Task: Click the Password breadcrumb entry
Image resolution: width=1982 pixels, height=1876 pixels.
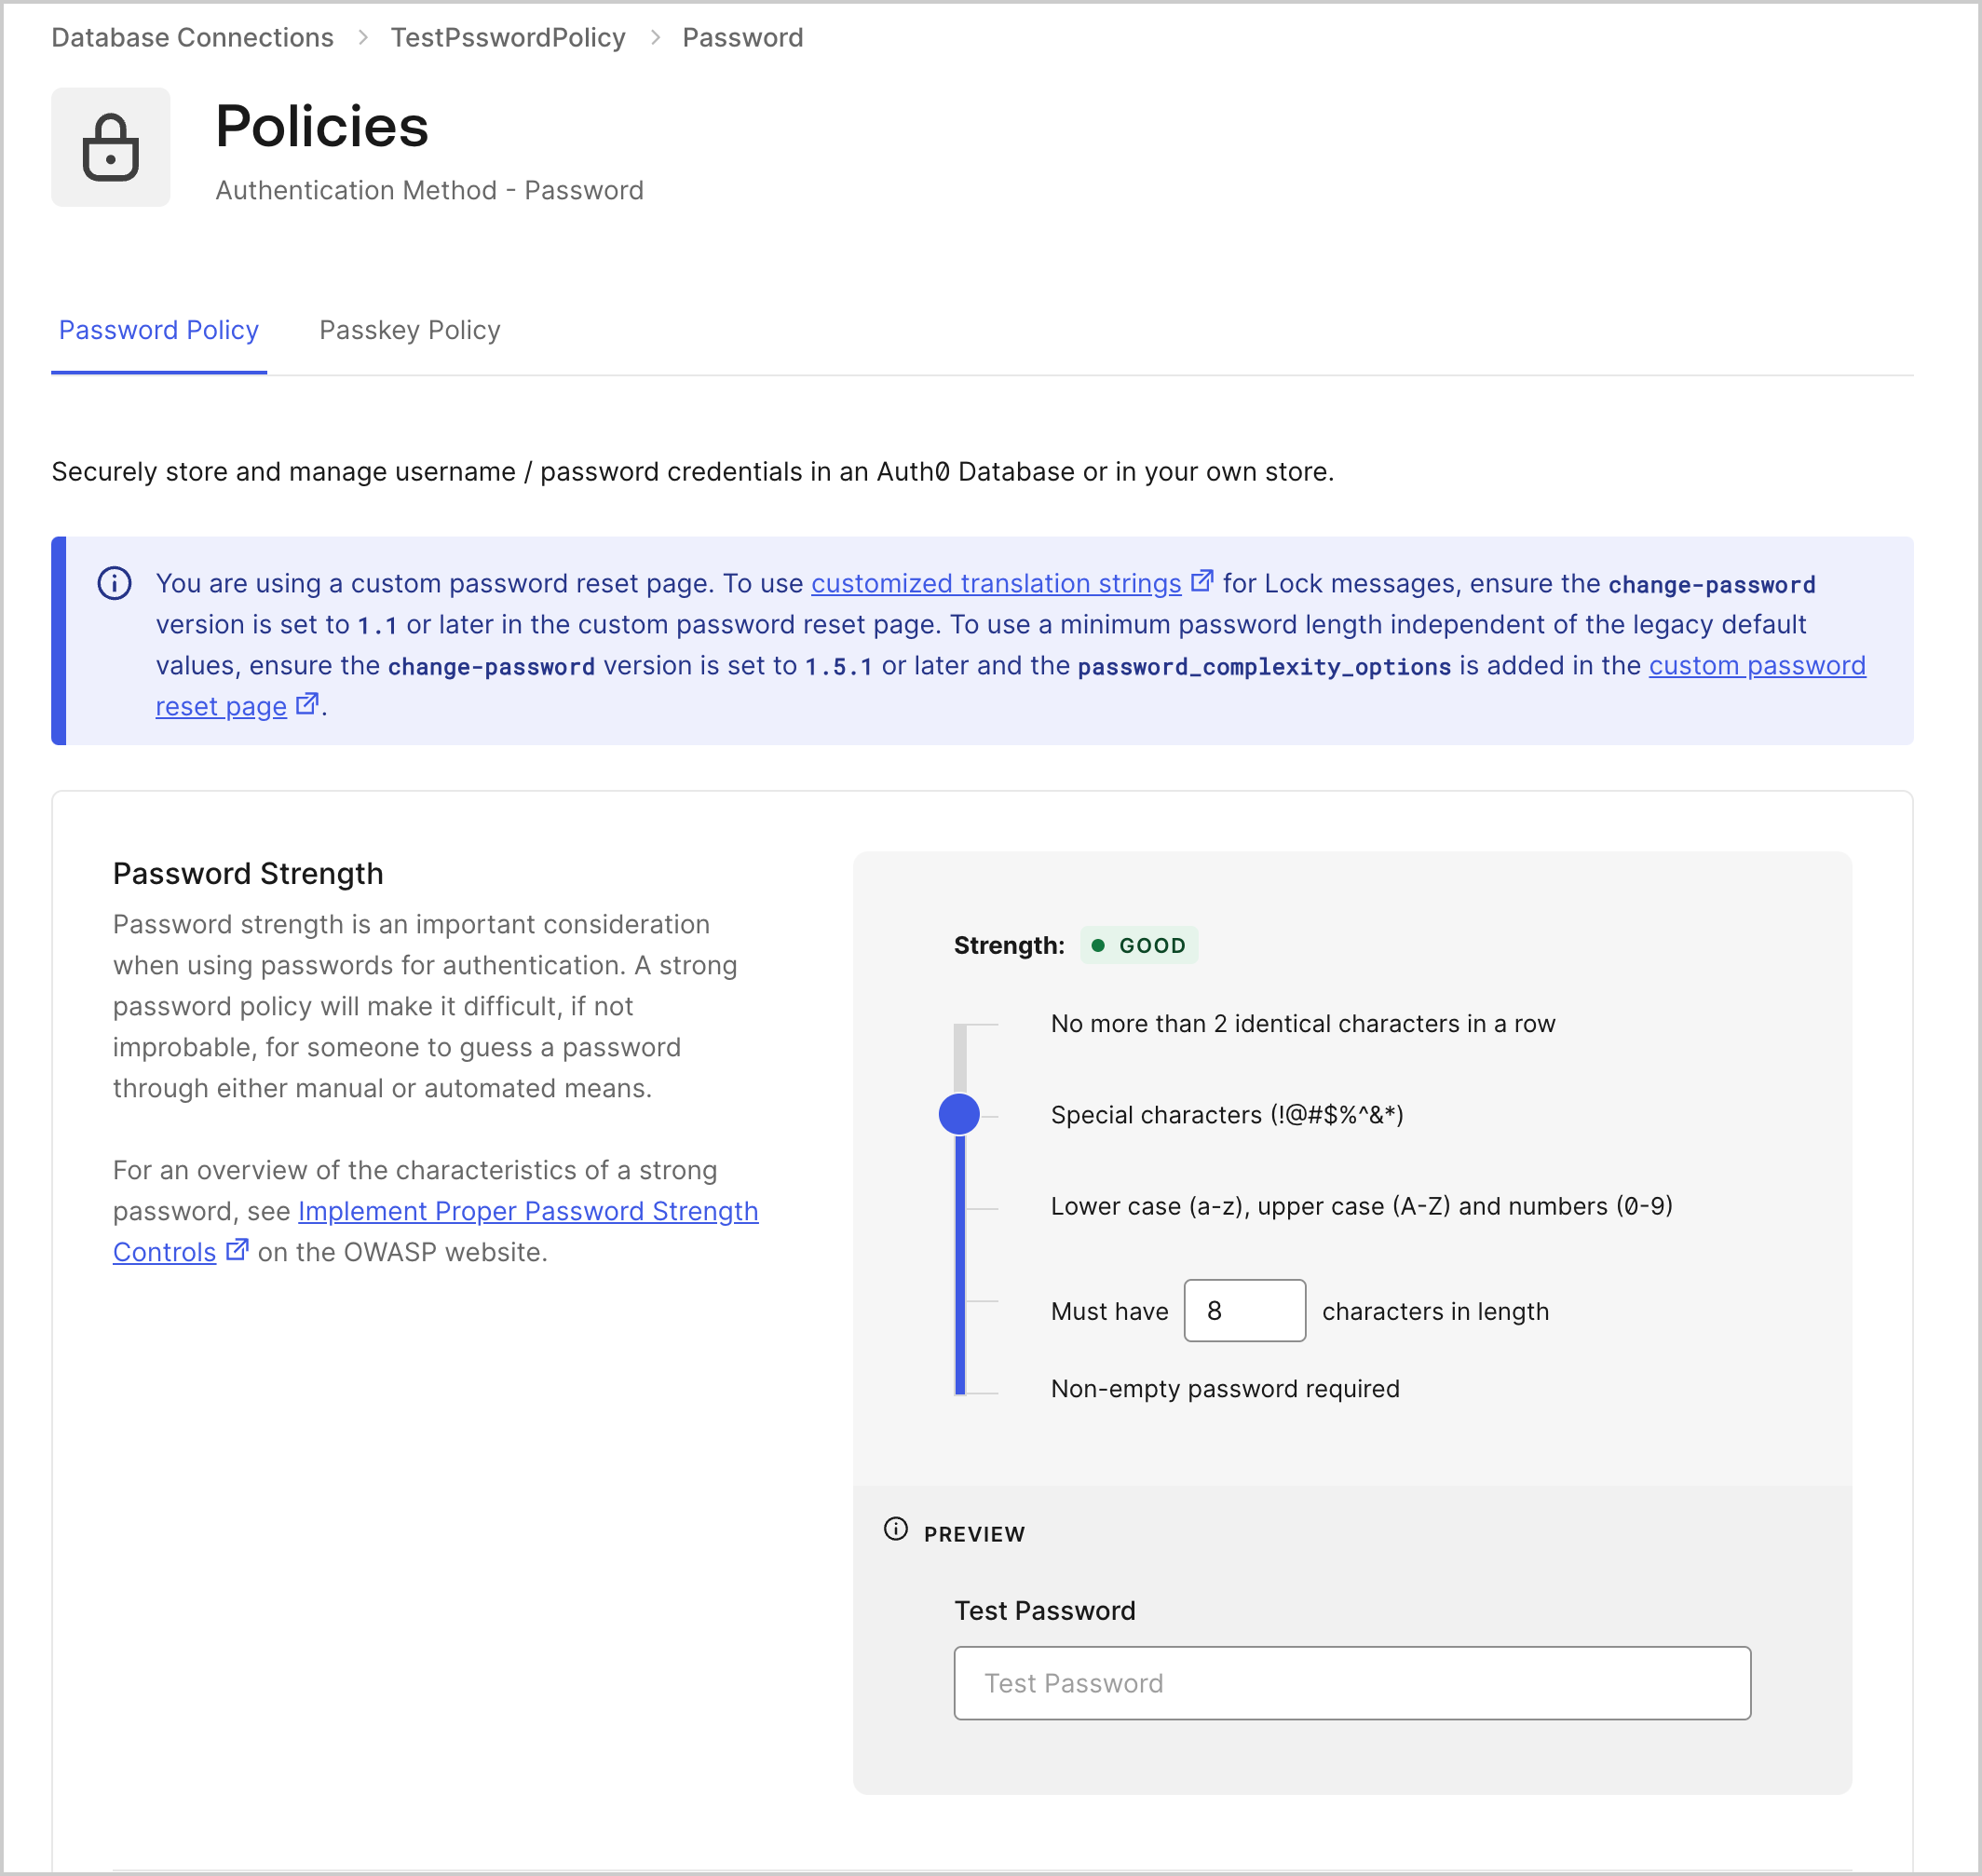Action: (x=742, y=37)
